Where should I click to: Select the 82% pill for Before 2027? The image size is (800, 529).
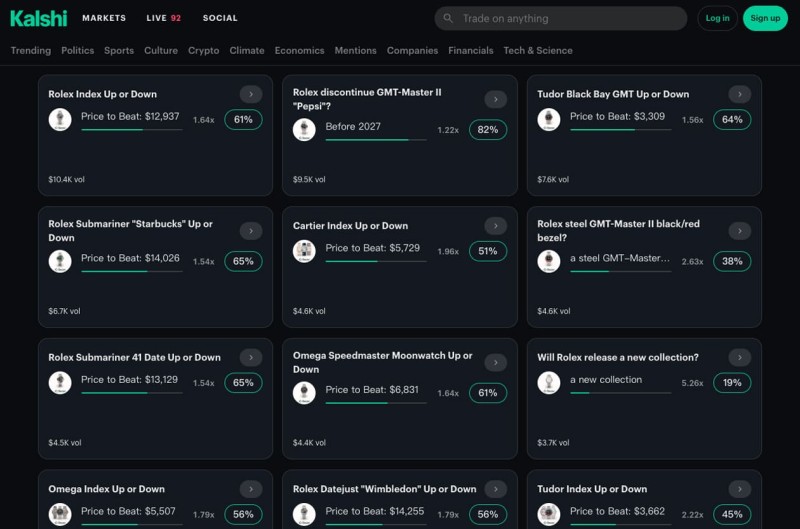[x=487, y=130]
